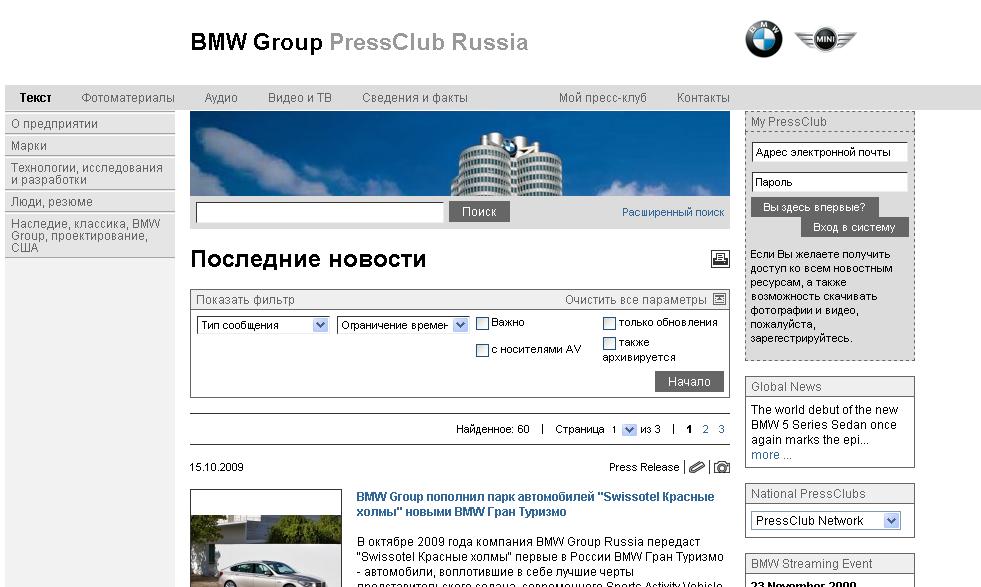This screenshot has height=587, width=981.
Task: Click the Адрес электронной почты field
Action: click(830, 152)
